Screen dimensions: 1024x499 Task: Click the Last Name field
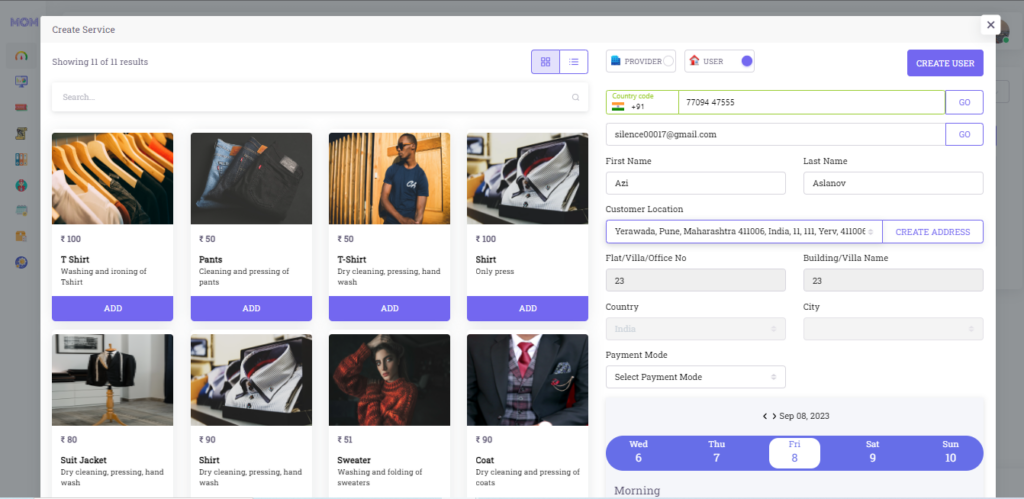coord(893,184)
